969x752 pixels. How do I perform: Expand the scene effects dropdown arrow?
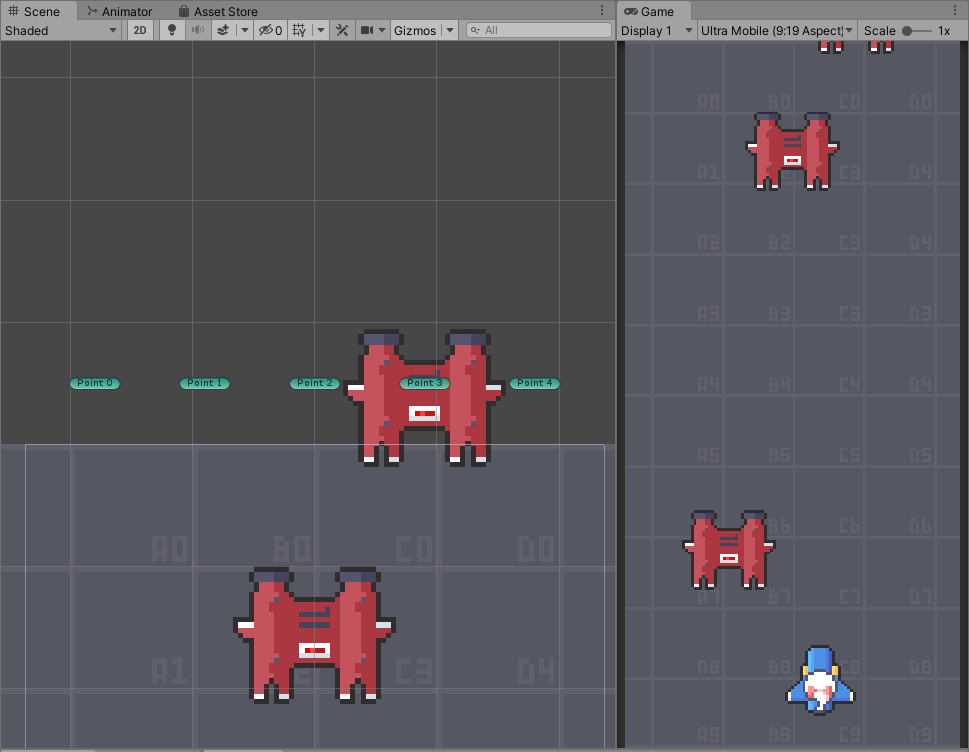point(245,30)
